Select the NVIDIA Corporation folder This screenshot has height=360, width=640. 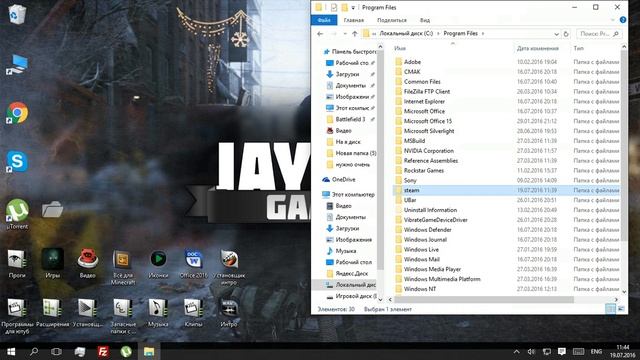[429, 151]
